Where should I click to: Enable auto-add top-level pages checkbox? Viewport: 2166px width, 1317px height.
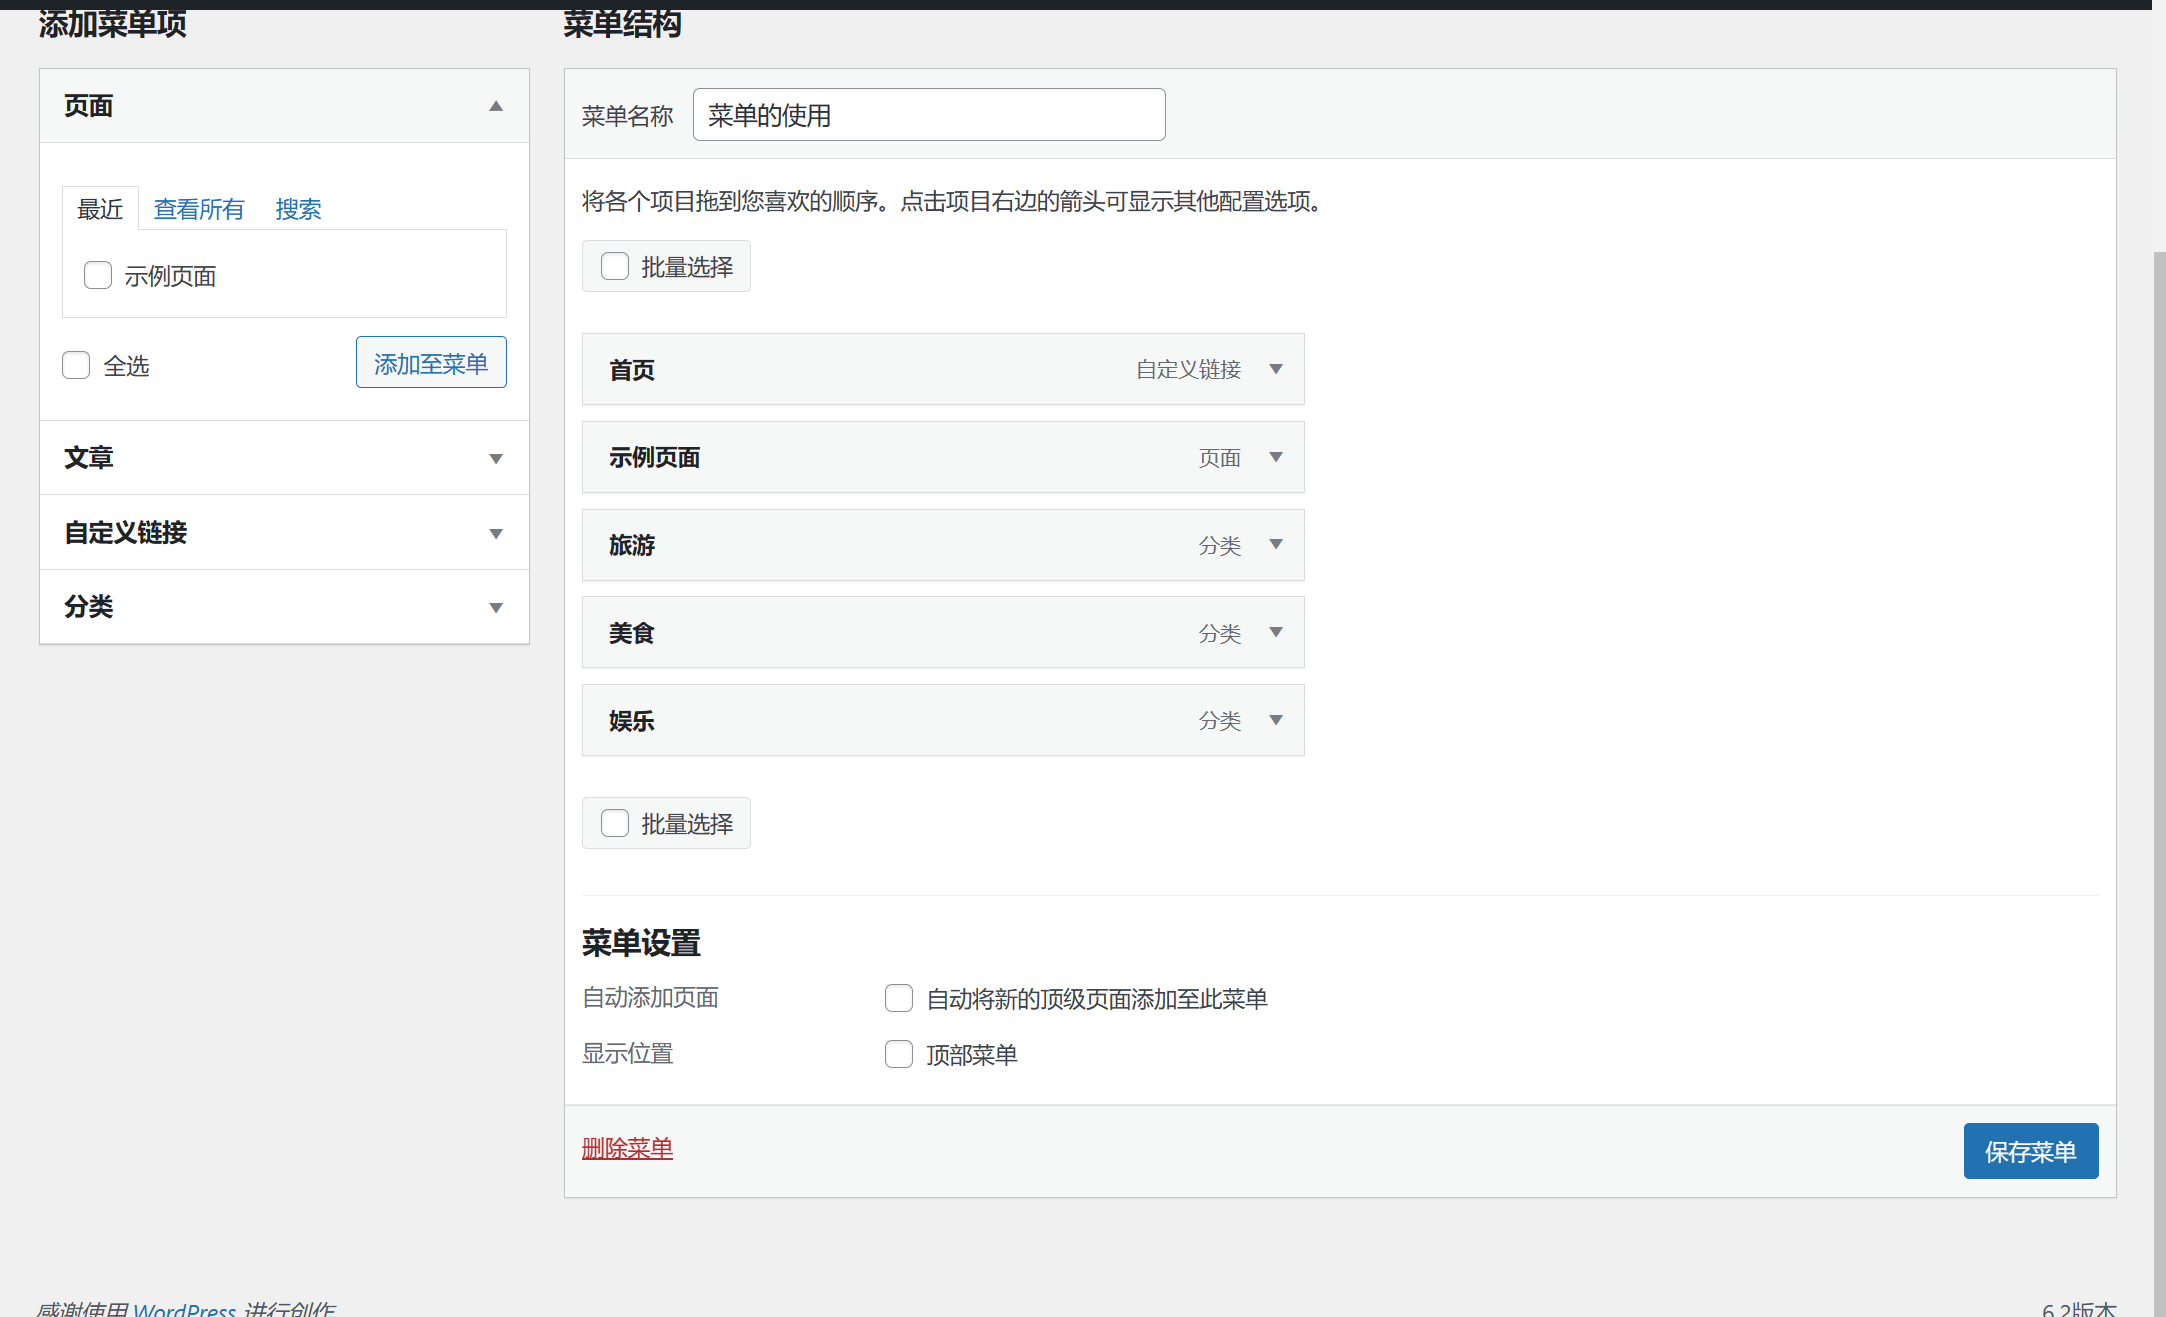(x=899, y=998)
